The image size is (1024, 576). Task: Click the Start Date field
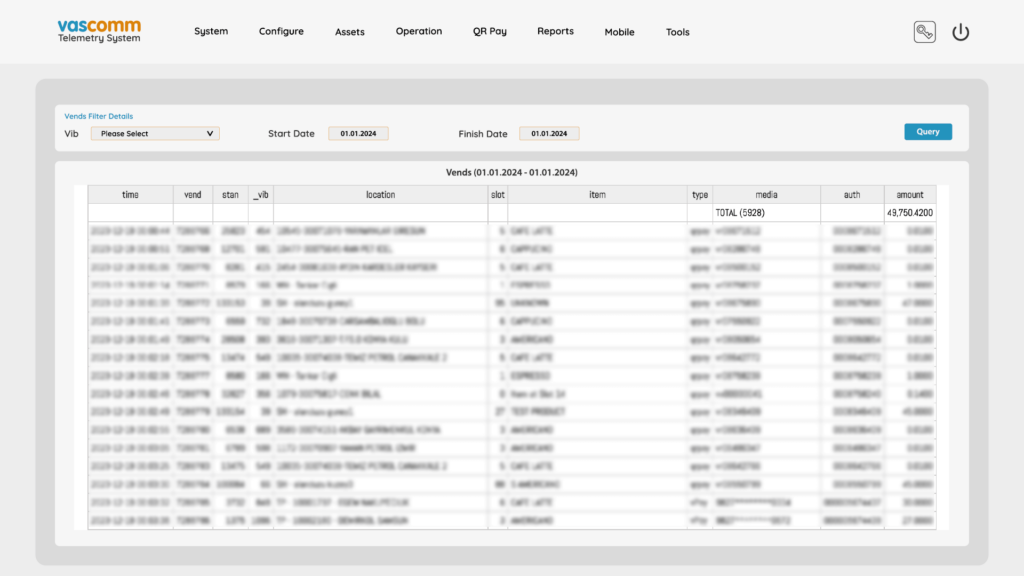point(358,133)
